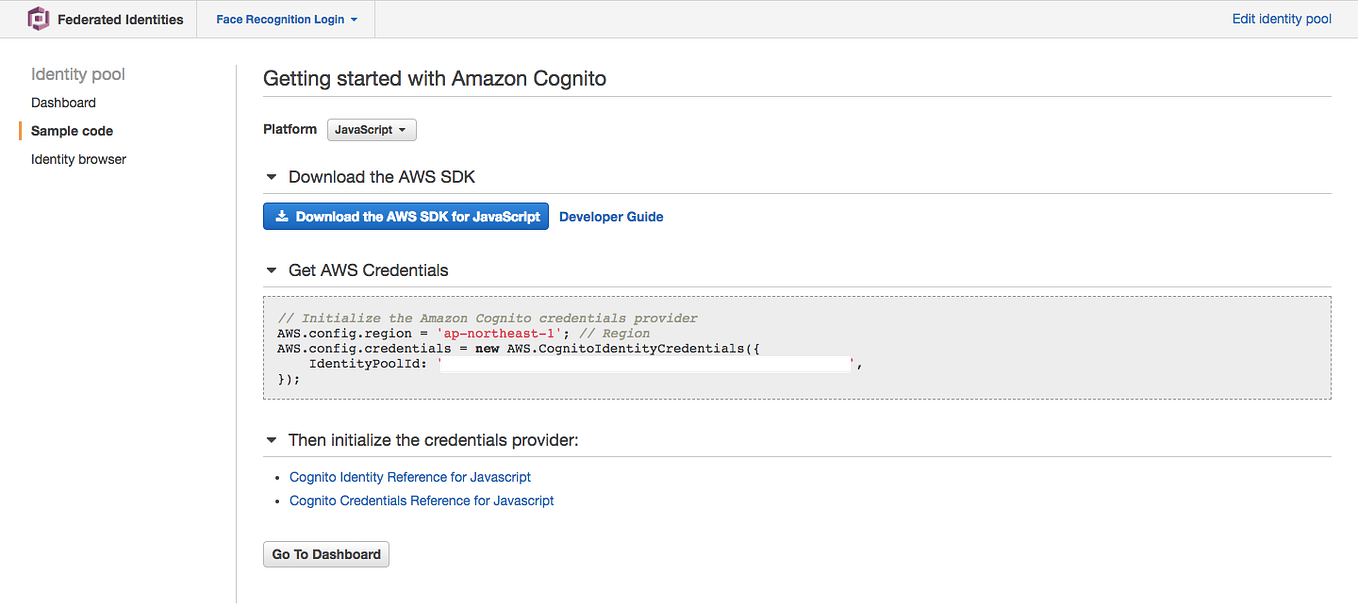
Task: Open the JavaScript platform dropdown
Action: coord(371,130)
